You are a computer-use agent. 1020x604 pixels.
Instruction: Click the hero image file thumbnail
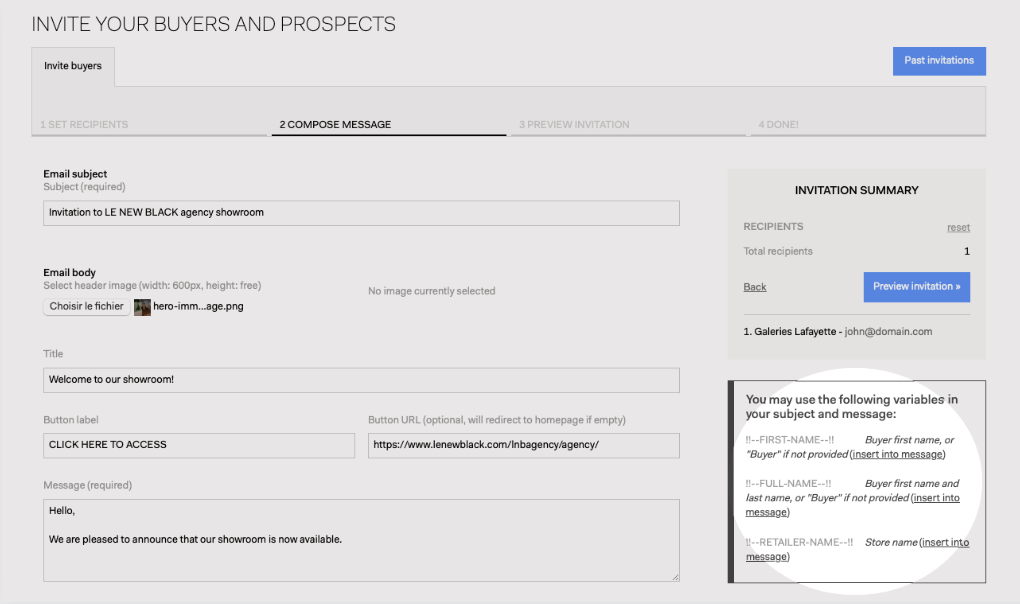(x=142, y=307)
